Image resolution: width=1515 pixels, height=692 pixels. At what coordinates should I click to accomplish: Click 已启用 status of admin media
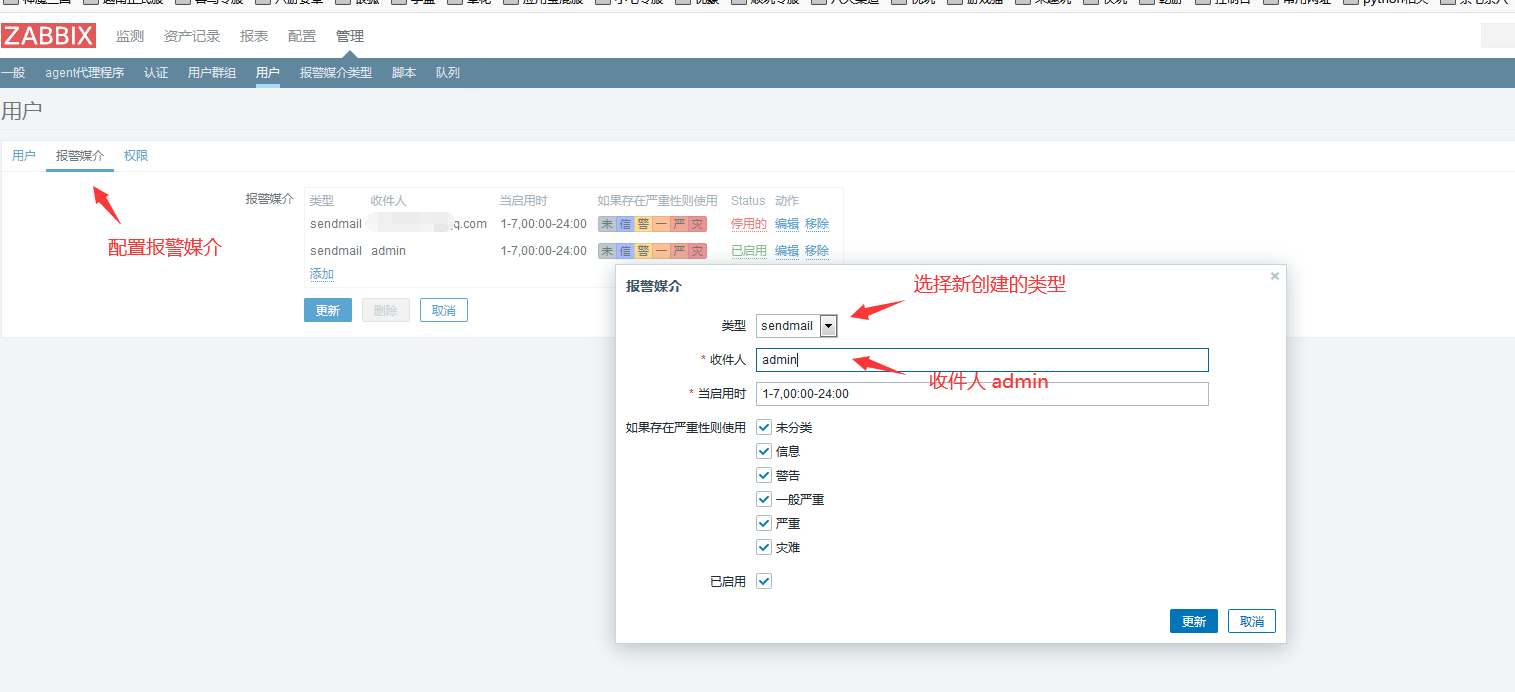pyautogui.click(x=748, y=251)
